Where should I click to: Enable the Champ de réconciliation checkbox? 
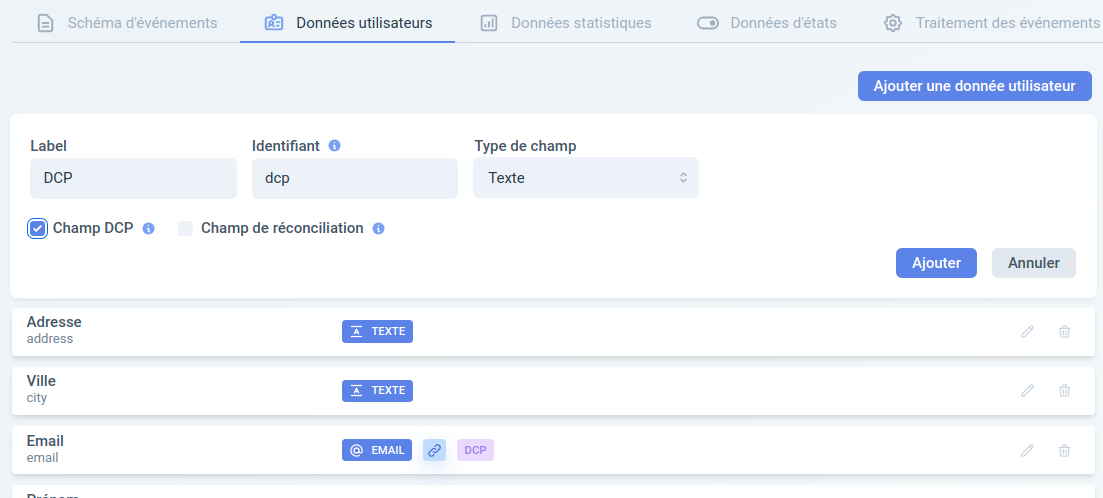point(185,229)
